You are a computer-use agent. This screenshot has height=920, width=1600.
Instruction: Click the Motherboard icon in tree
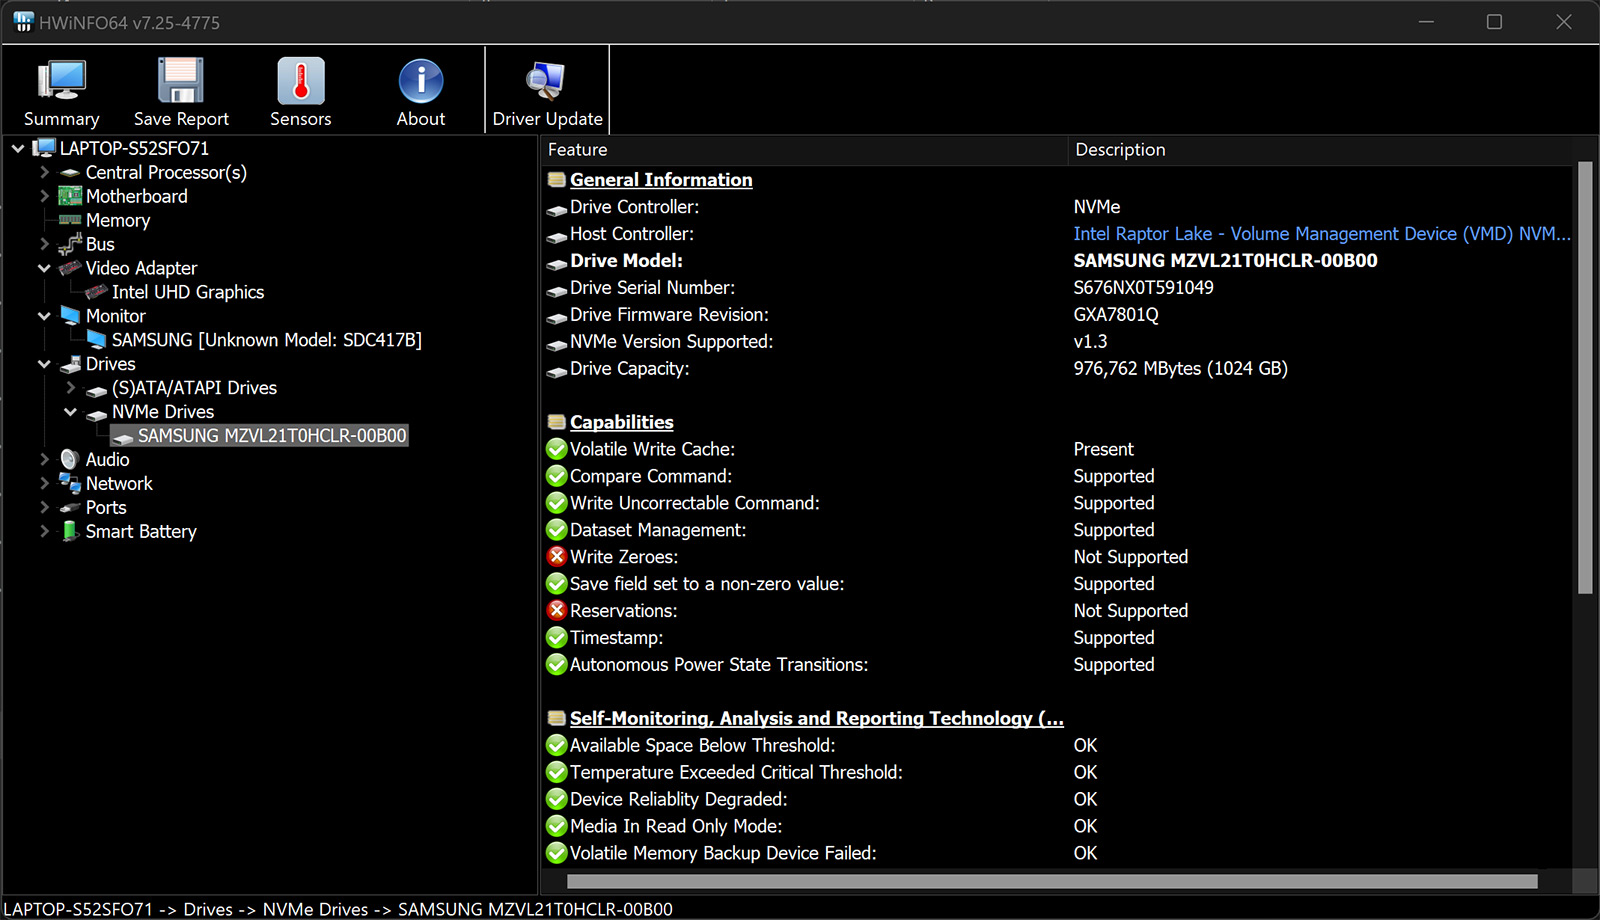tap(70, 196)
